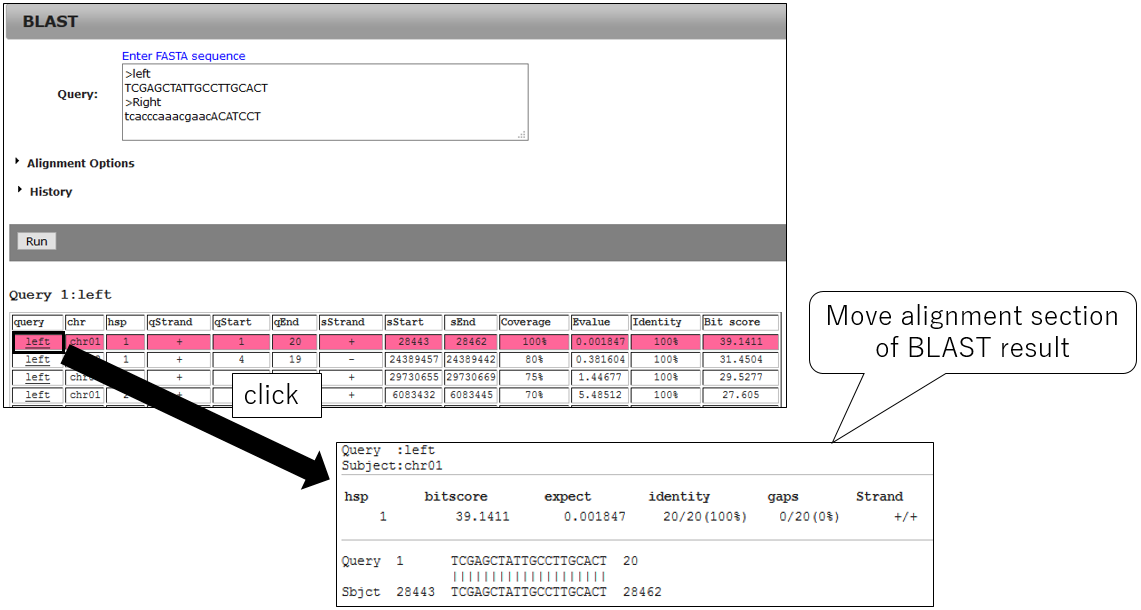Click the qEnd cell 19 in the second row

tap(295, 360)
